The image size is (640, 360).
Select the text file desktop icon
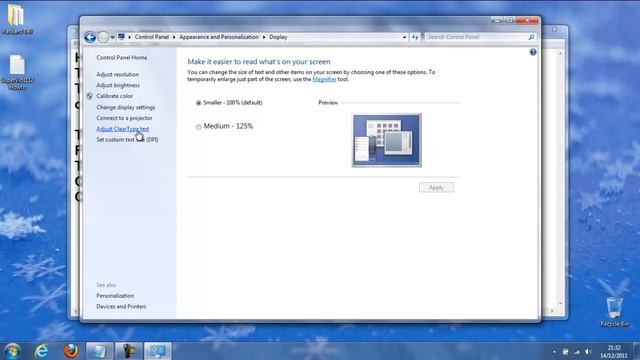(x=17, y=72)
